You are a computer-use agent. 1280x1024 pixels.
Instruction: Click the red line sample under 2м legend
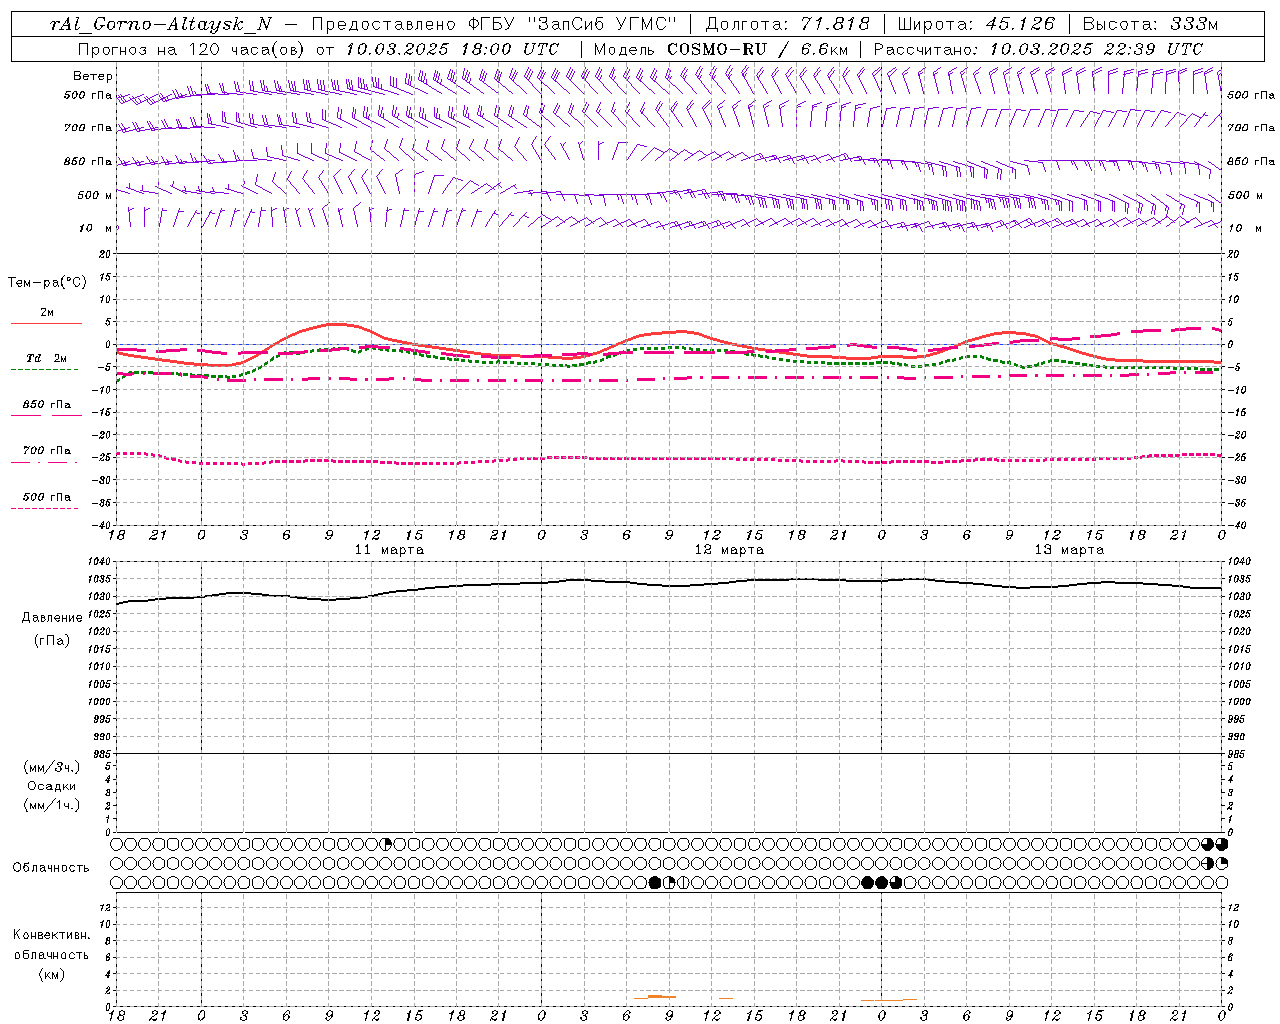(46, 324)
